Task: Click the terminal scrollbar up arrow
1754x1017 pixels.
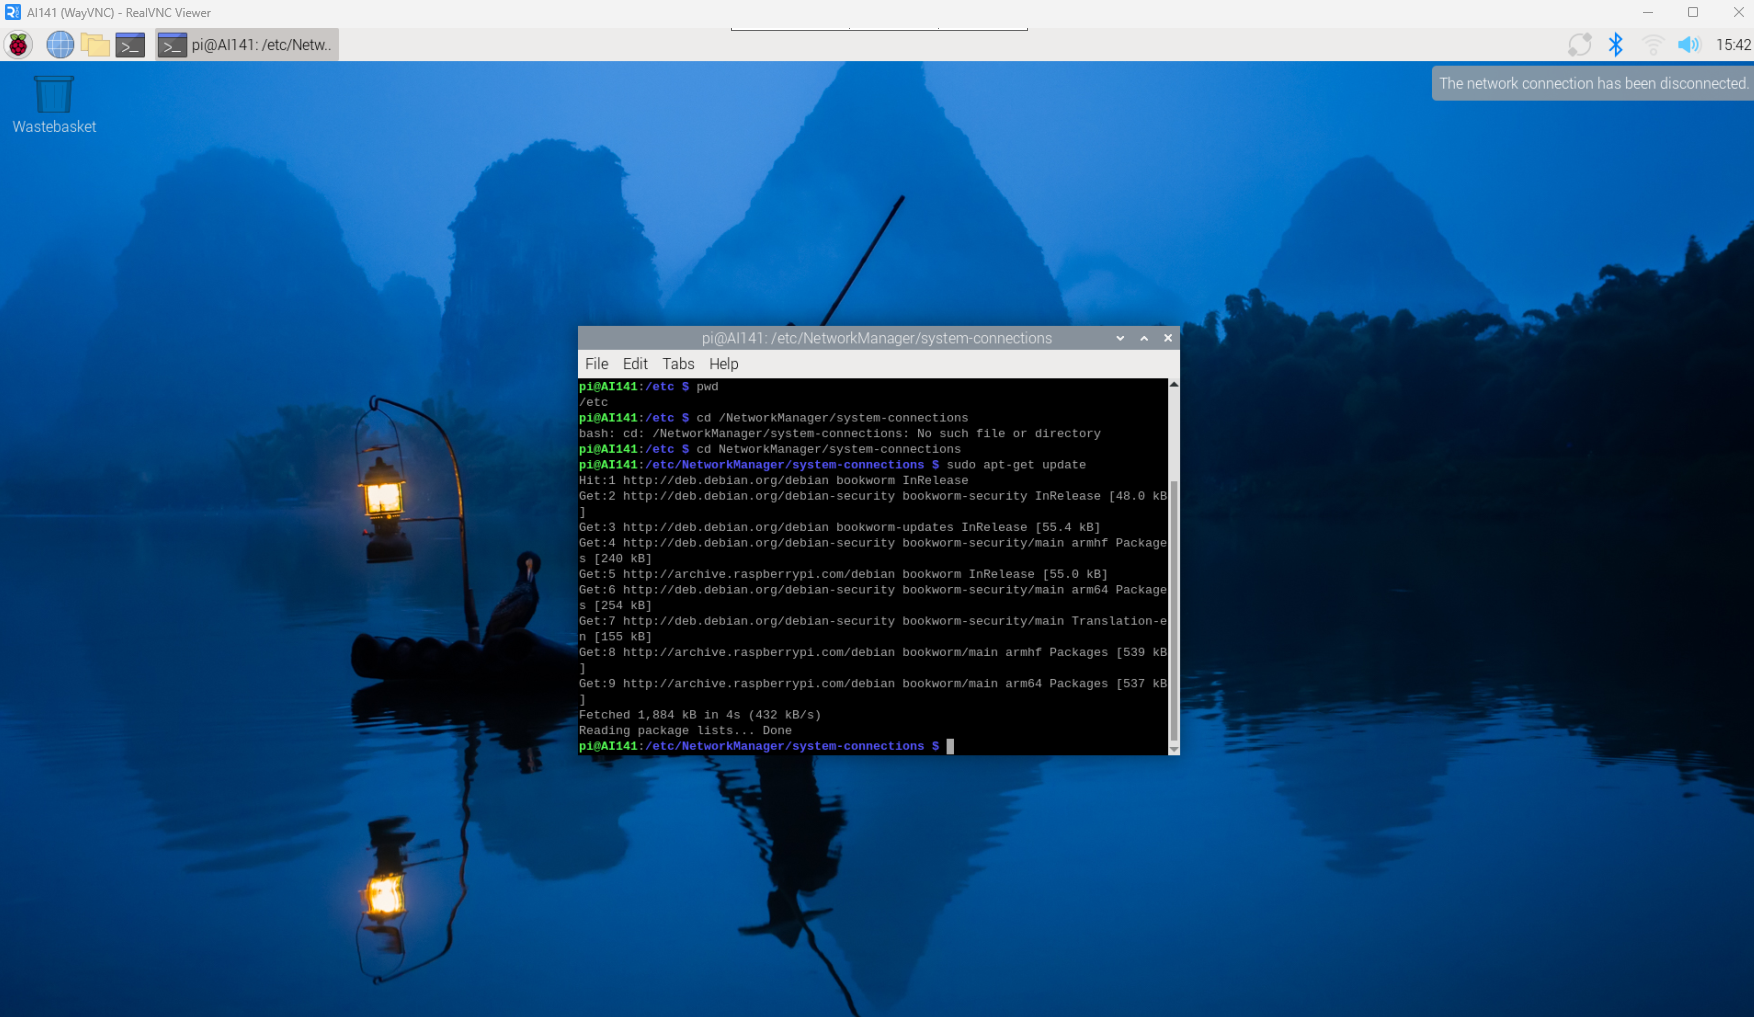Action: [1174, 384]
